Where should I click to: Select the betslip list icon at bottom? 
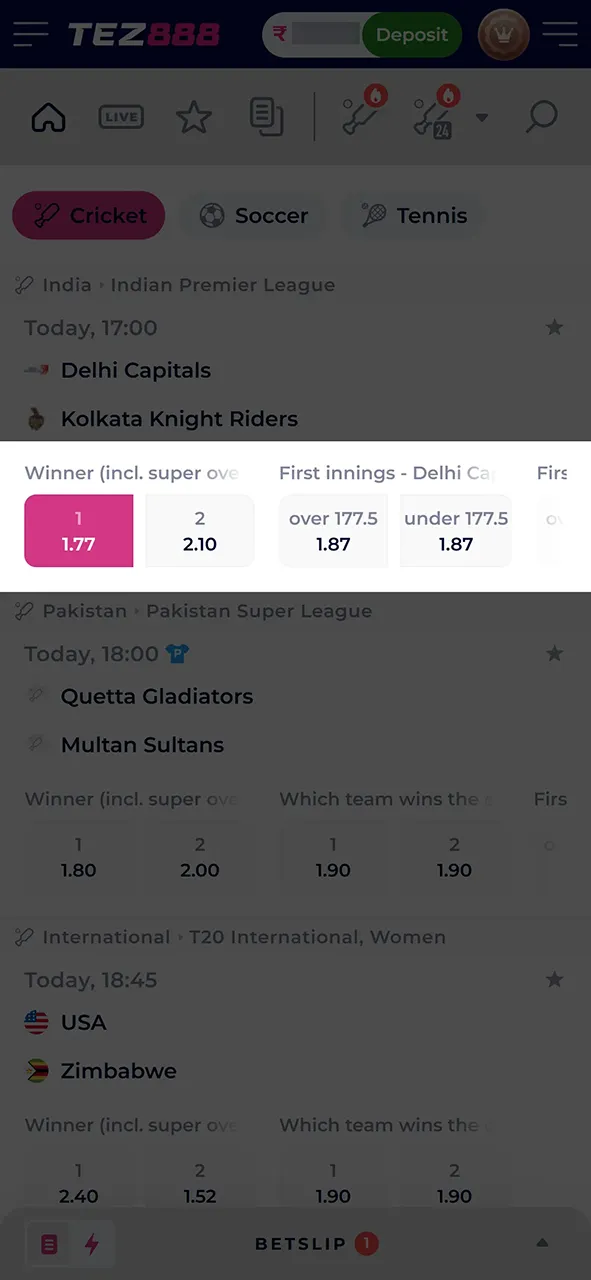(49, 1243)
